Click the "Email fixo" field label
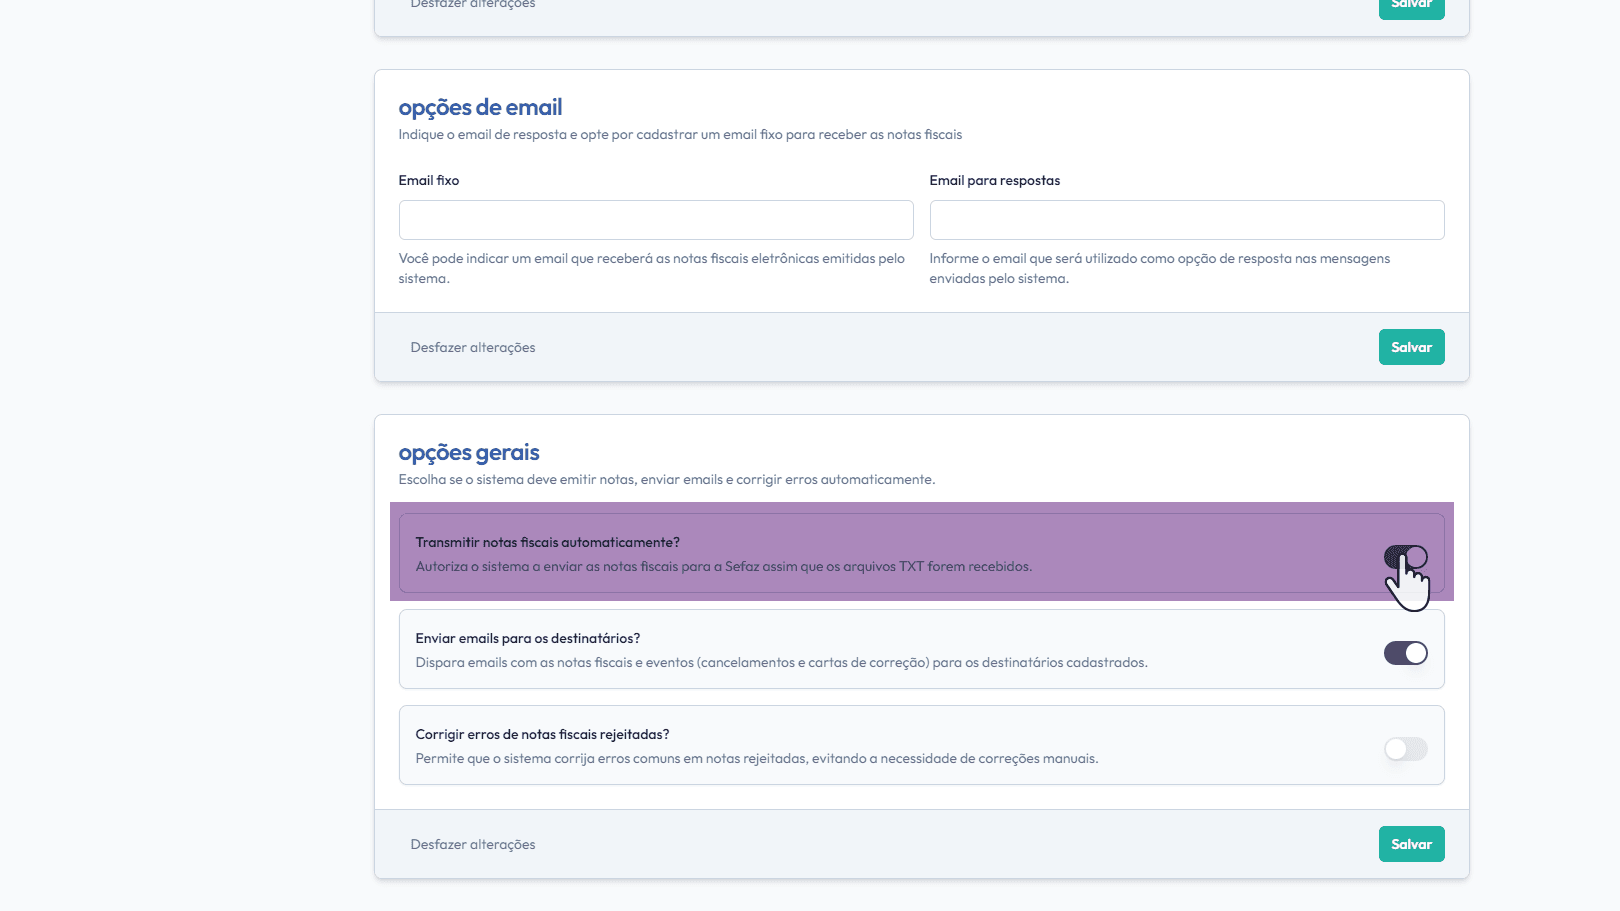 (429, 181)
